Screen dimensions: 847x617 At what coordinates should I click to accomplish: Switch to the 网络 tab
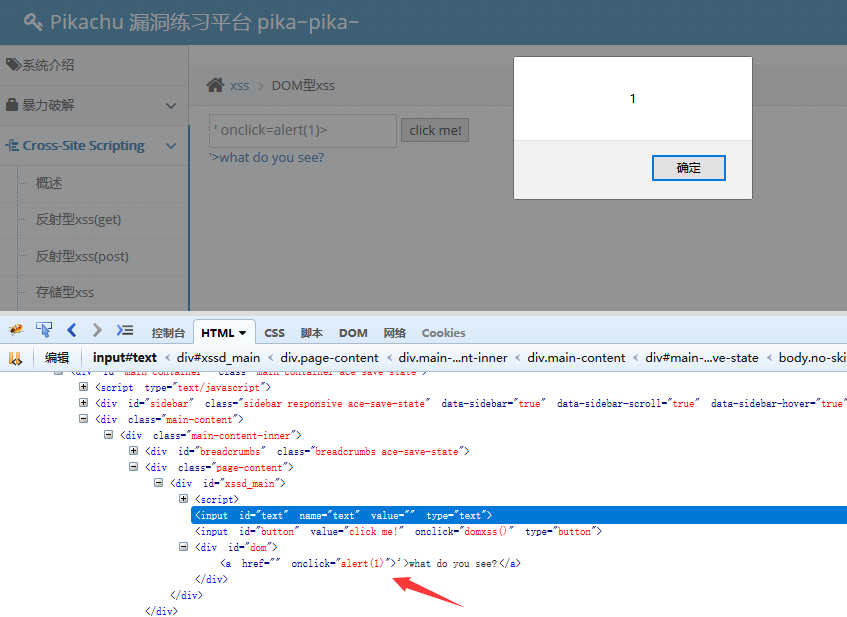click(x=394, y=333)
